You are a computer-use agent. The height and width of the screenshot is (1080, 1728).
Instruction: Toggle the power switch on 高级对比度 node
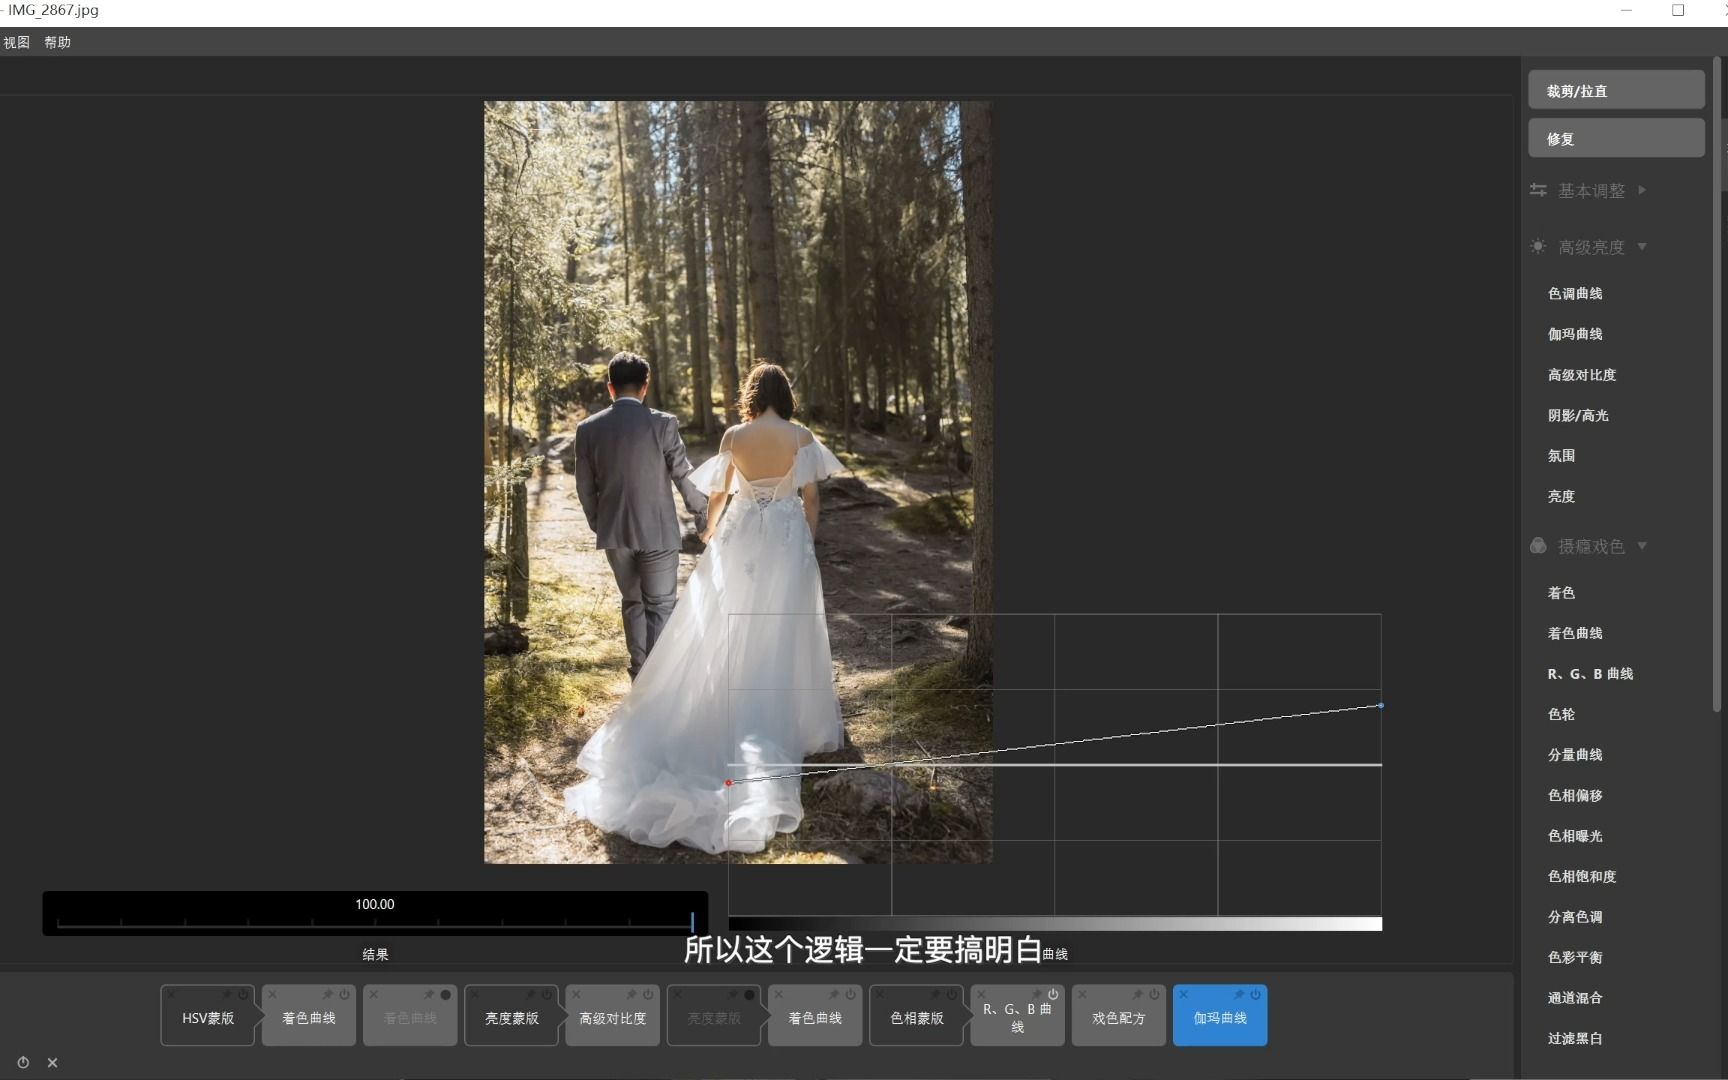point(648,994)
